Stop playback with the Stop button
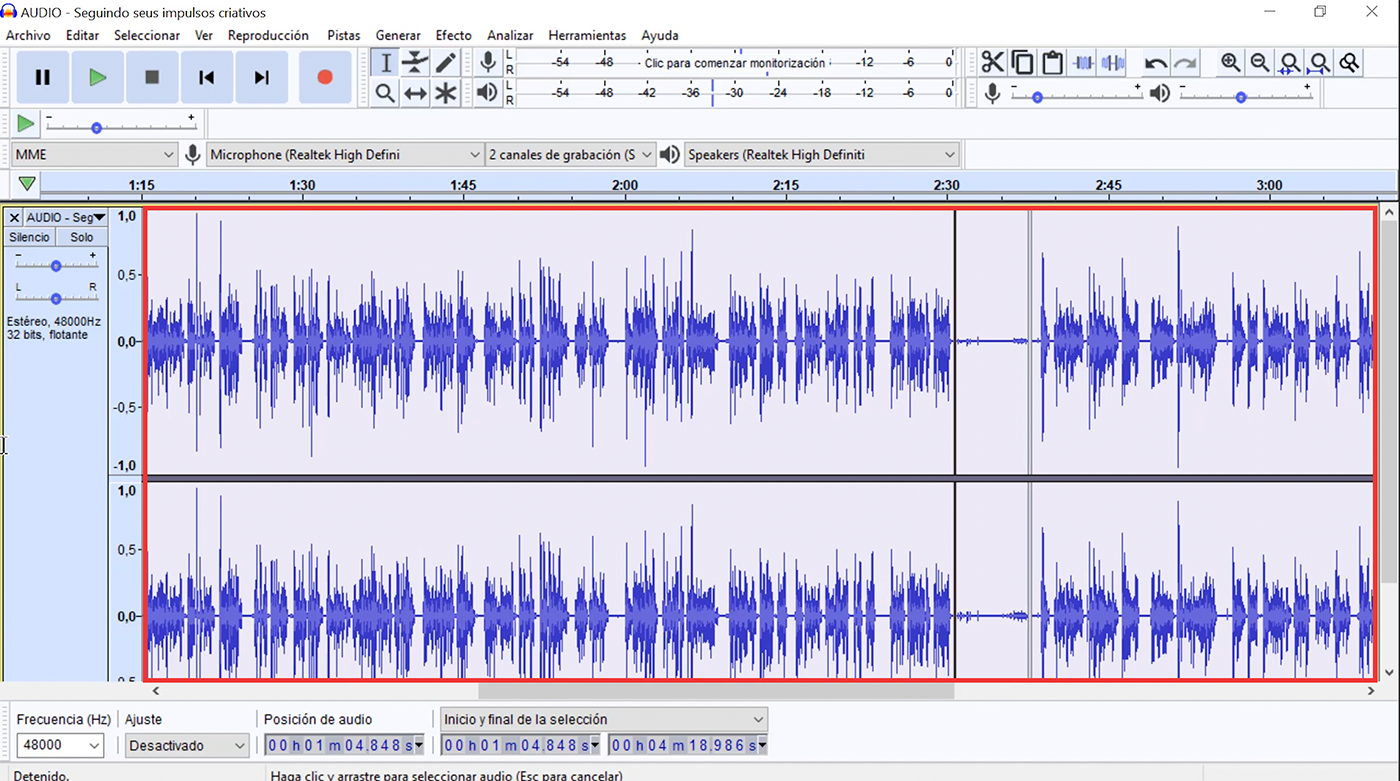Viewport: 1400px width, 781px height. tap(152, 77)
